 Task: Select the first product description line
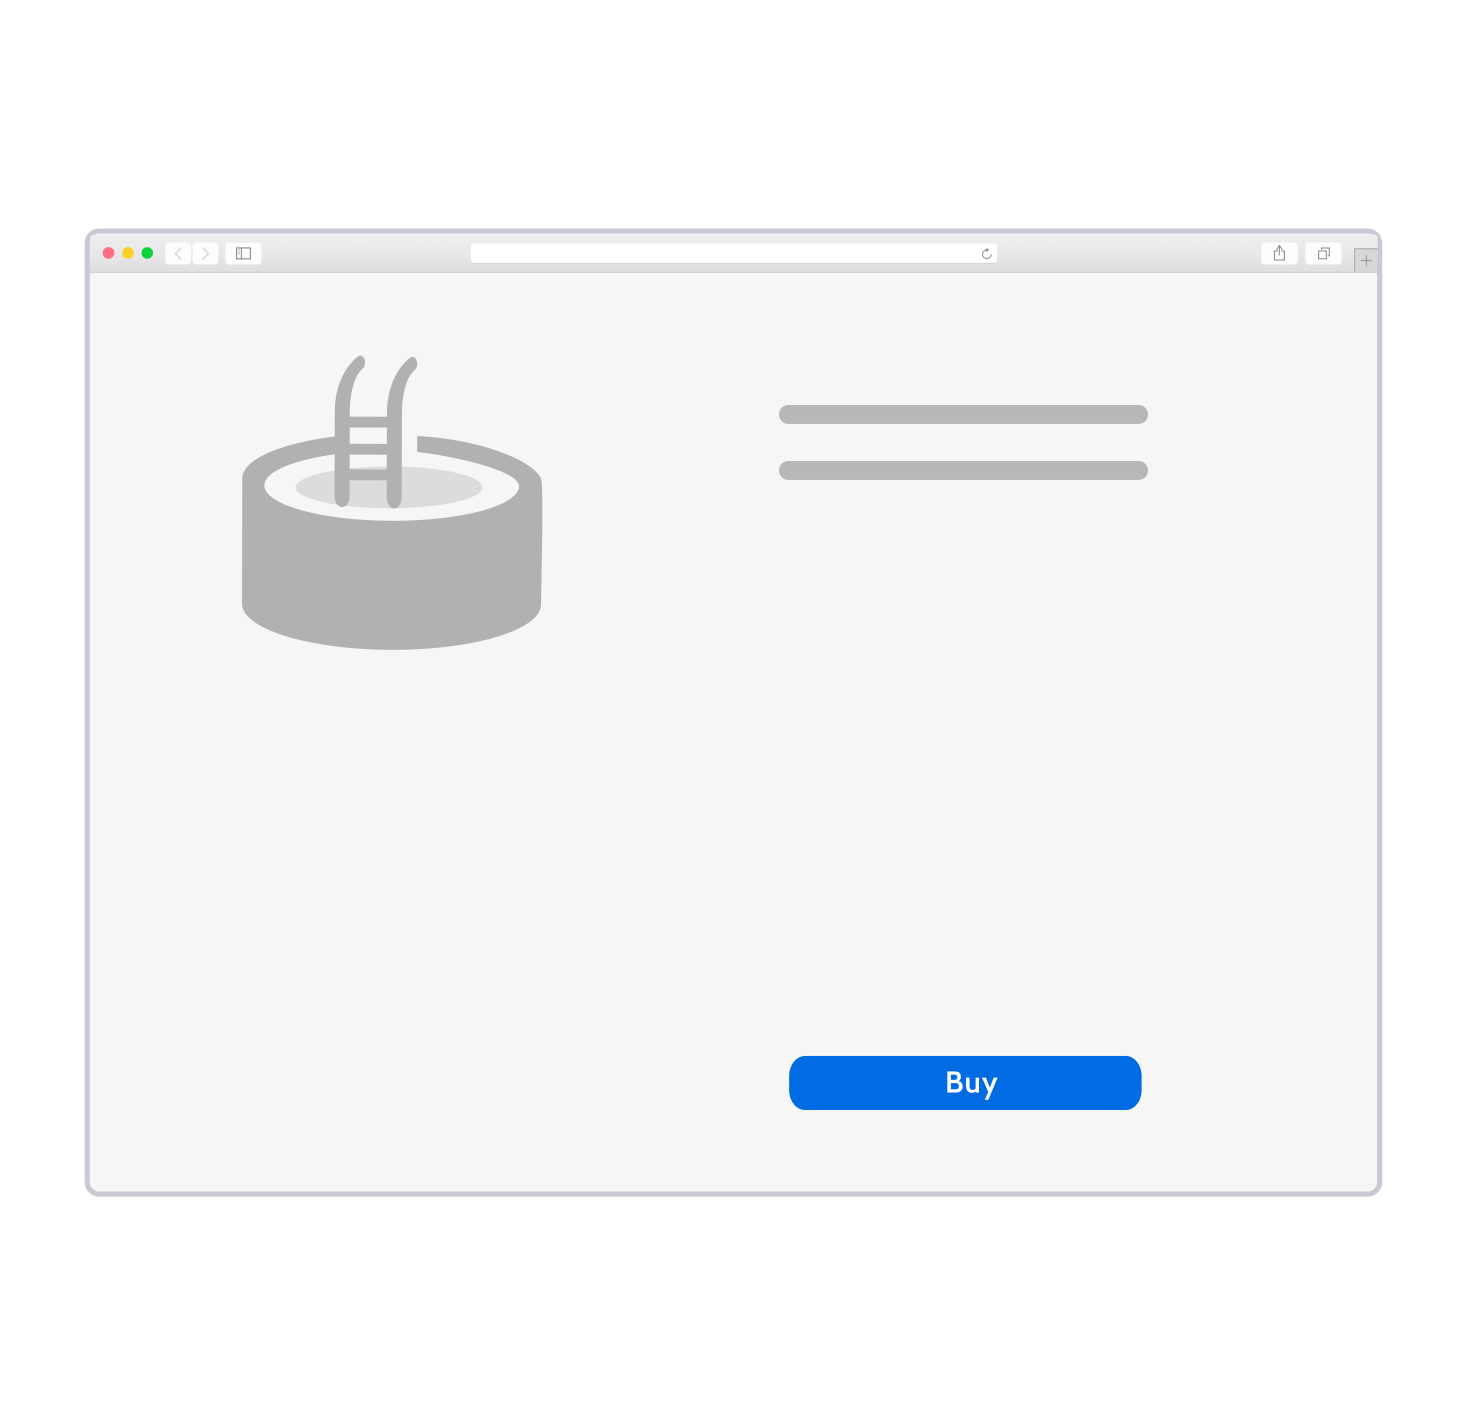coord(963,415)
